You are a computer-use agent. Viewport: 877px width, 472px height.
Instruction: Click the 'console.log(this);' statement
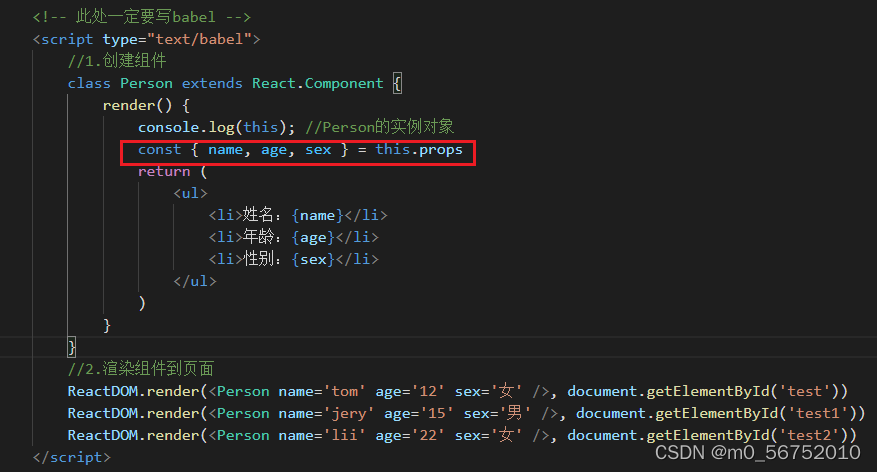216,128
